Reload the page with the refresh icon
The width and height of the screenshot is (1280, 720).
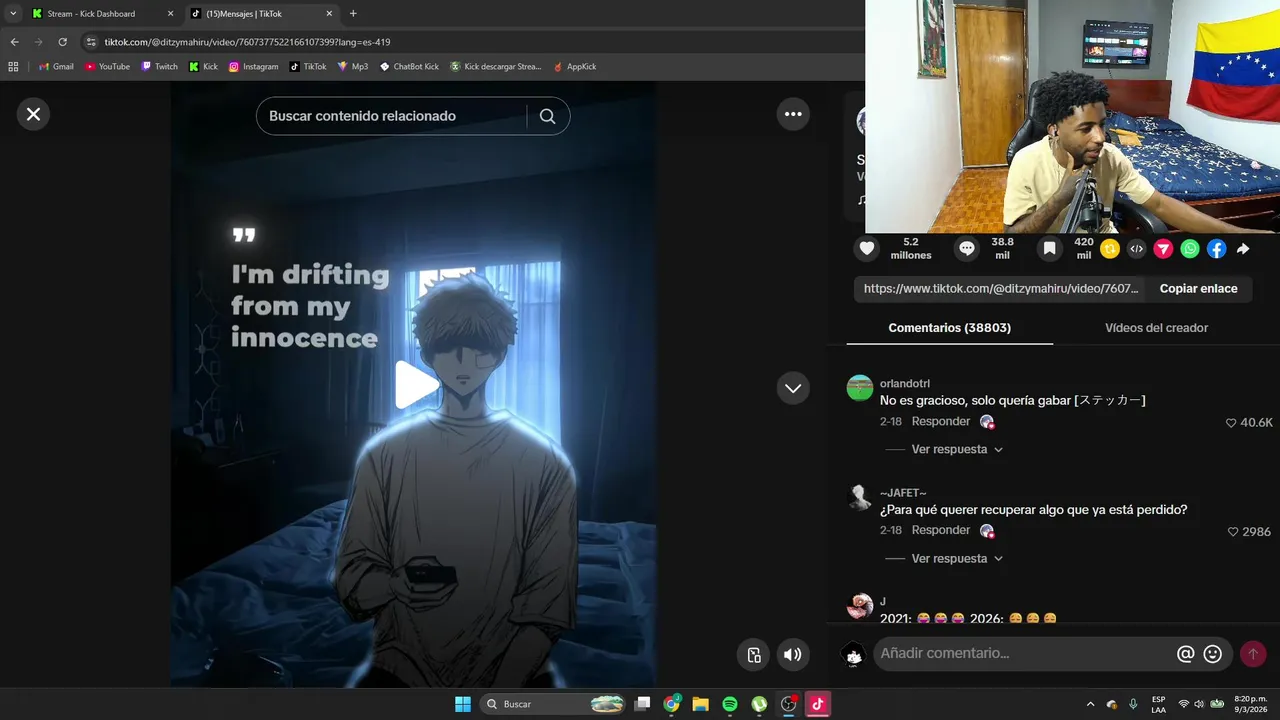tap(62, 42)
